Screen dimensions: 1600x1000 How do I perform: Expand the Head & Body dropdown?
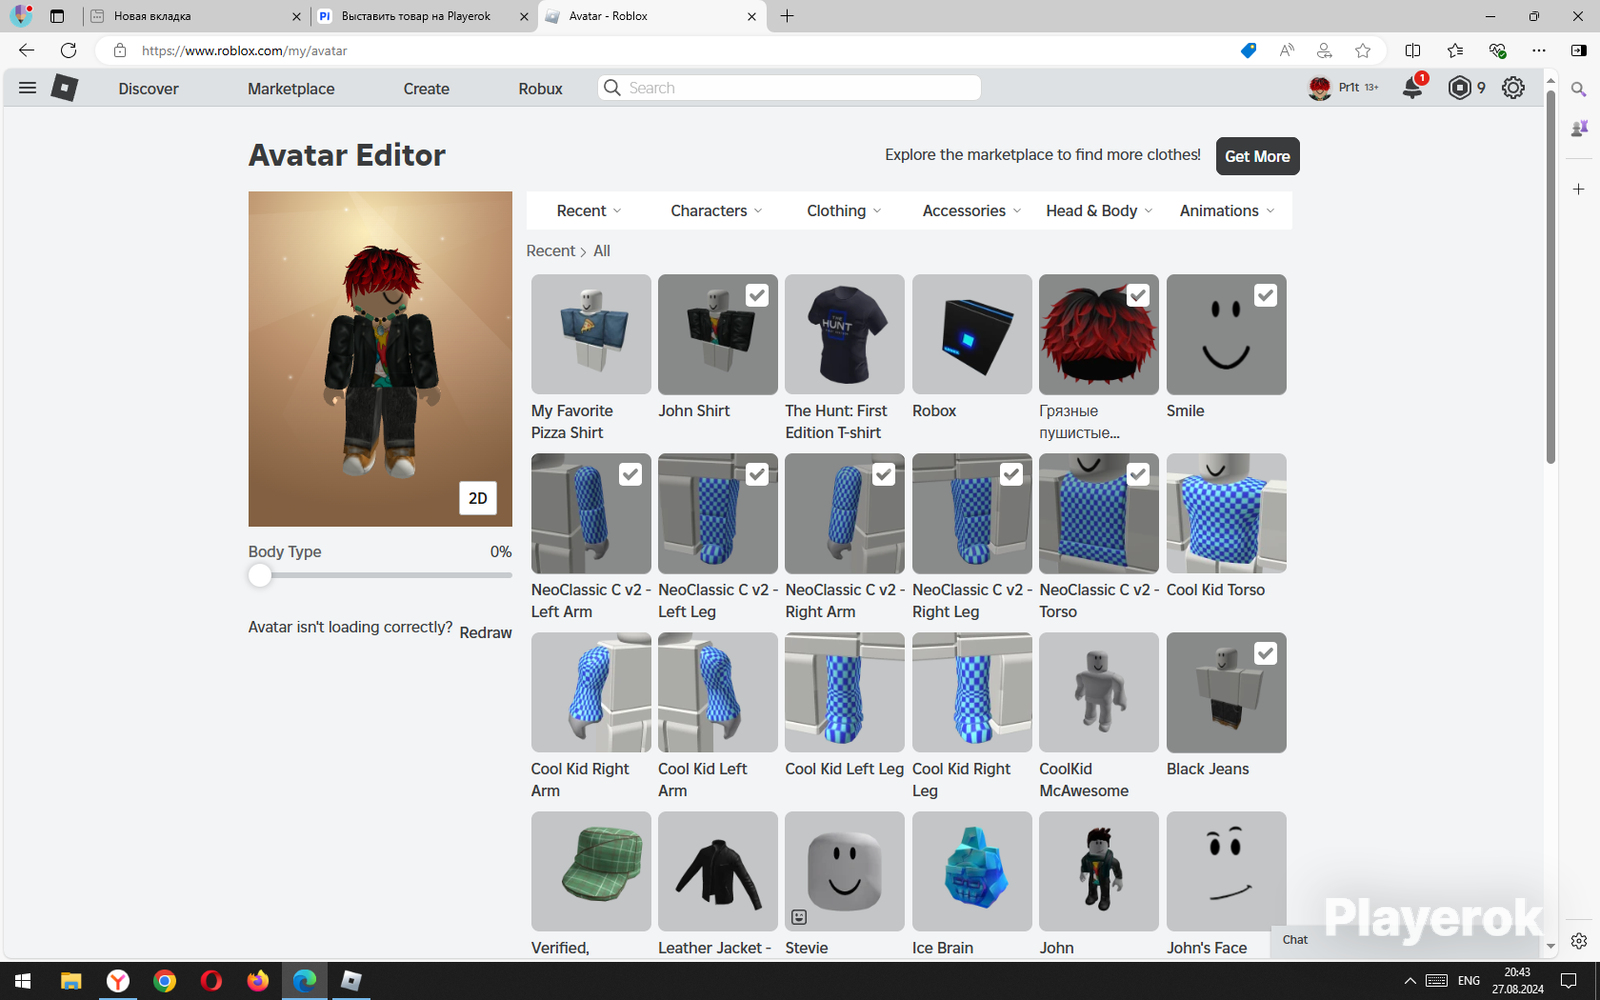(x=1099, y=211)
